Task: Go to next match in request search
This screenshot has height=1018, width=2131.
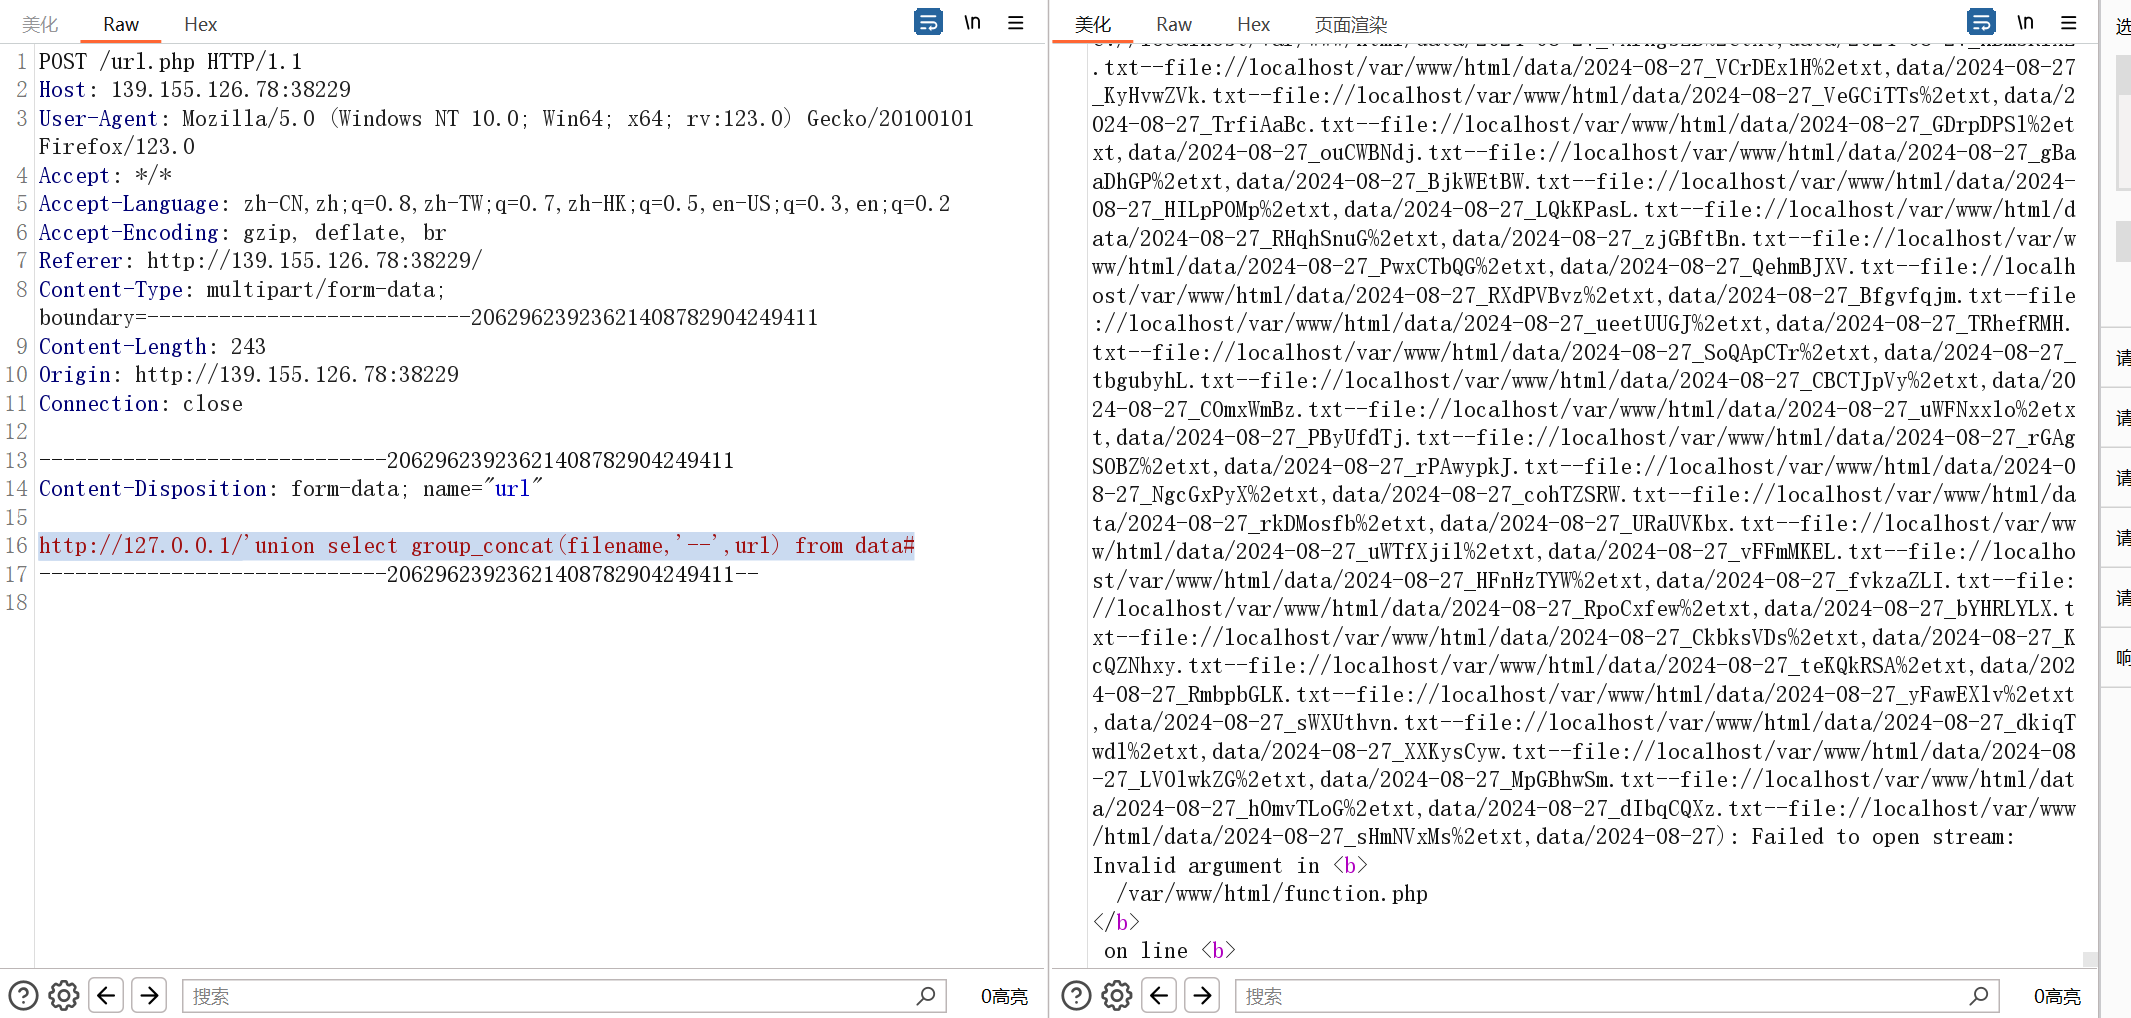Action: pos(149,995)
